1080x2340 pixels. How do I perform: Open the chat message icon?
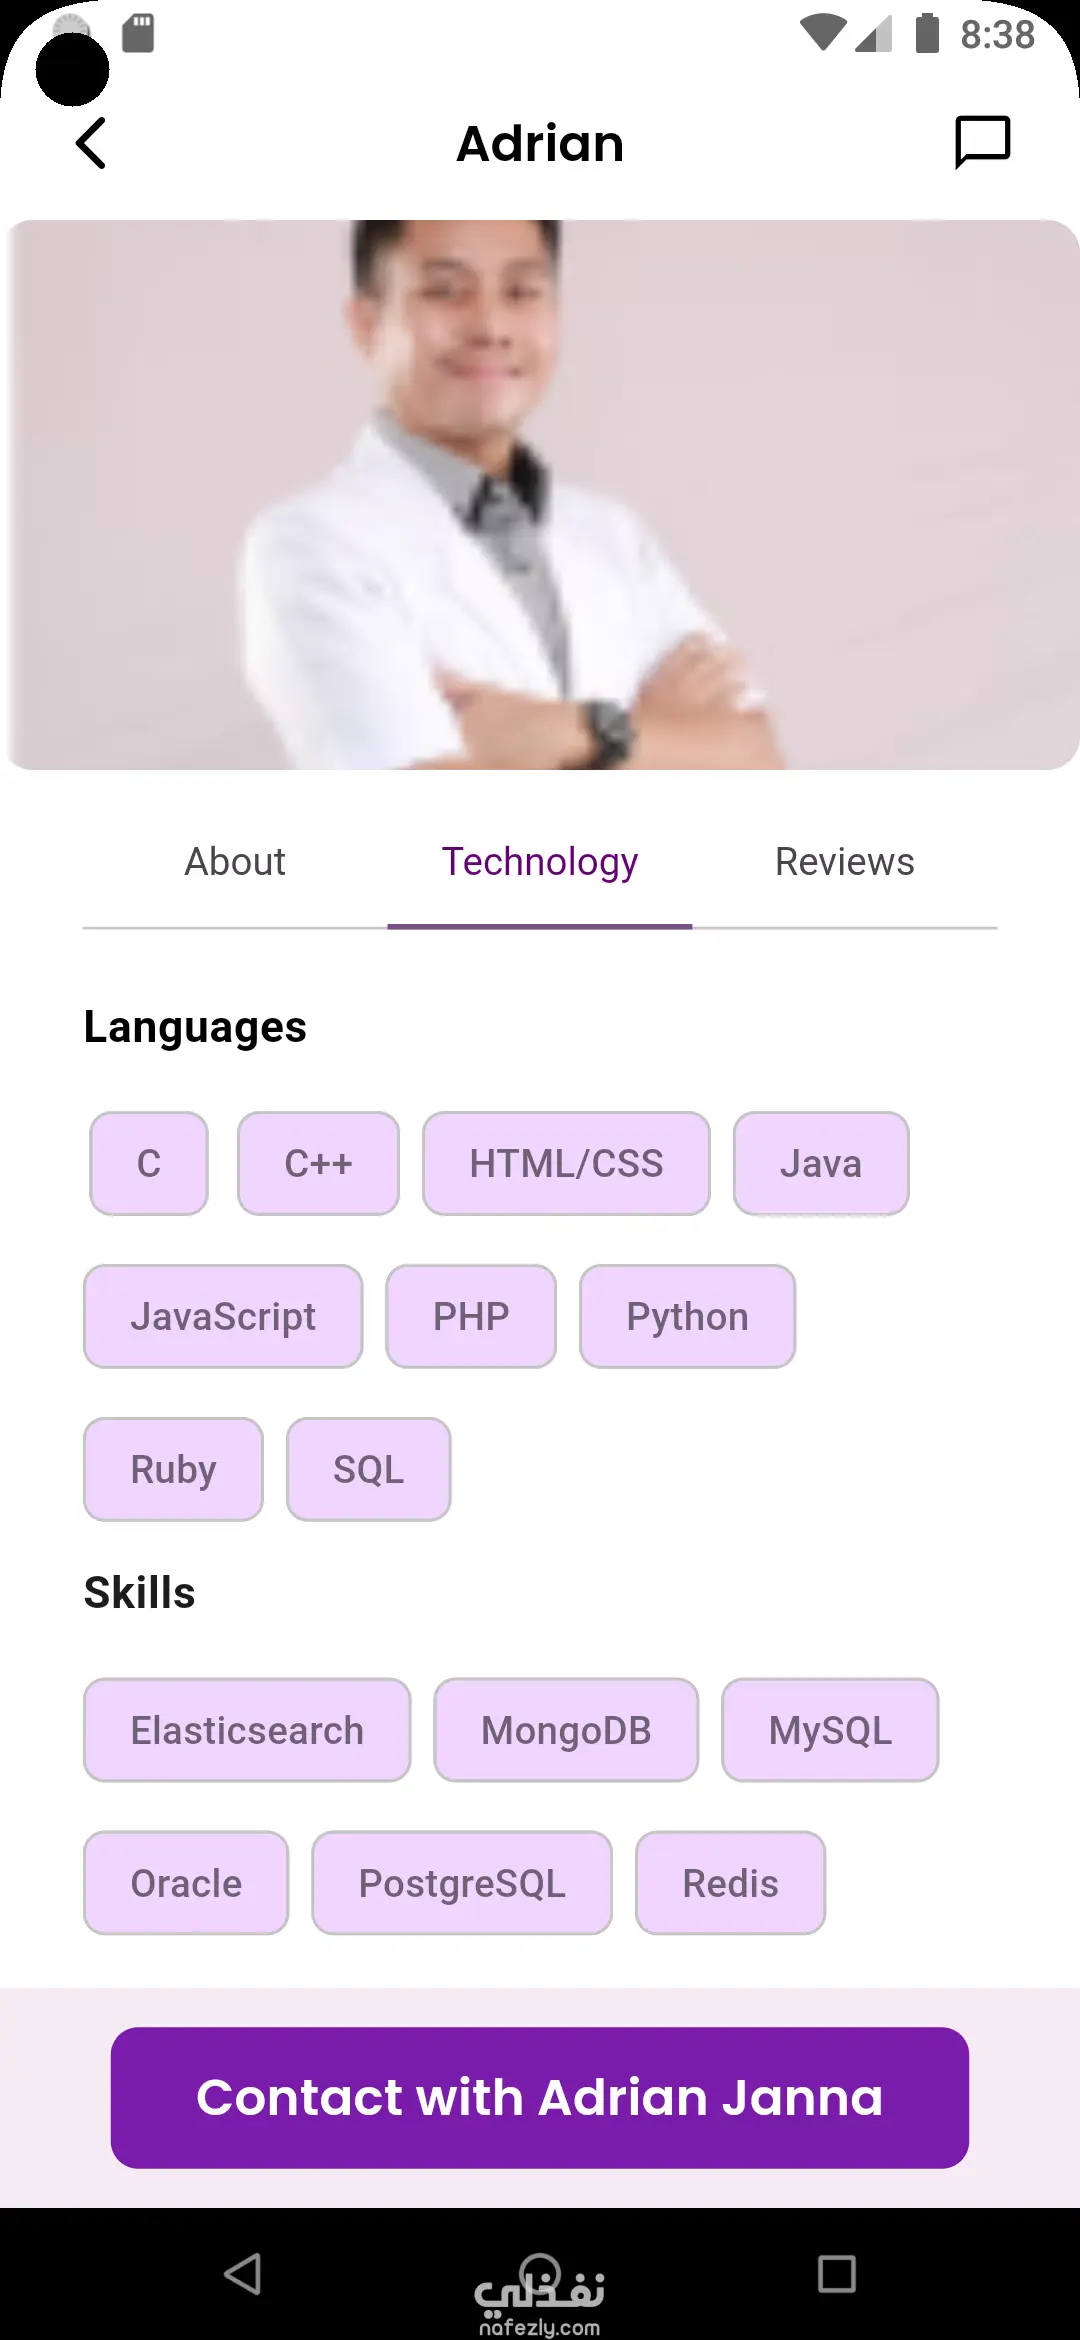[982, 143]
